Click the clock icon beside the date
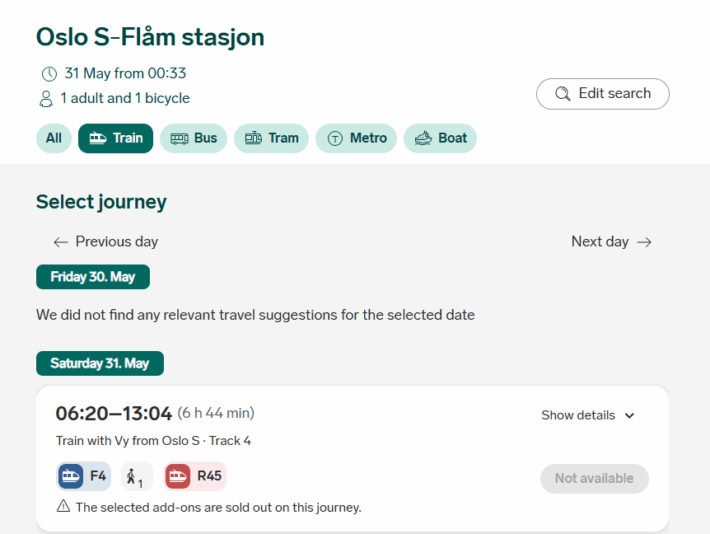Screen dimensions: 710x534 [x=49, y=74]
